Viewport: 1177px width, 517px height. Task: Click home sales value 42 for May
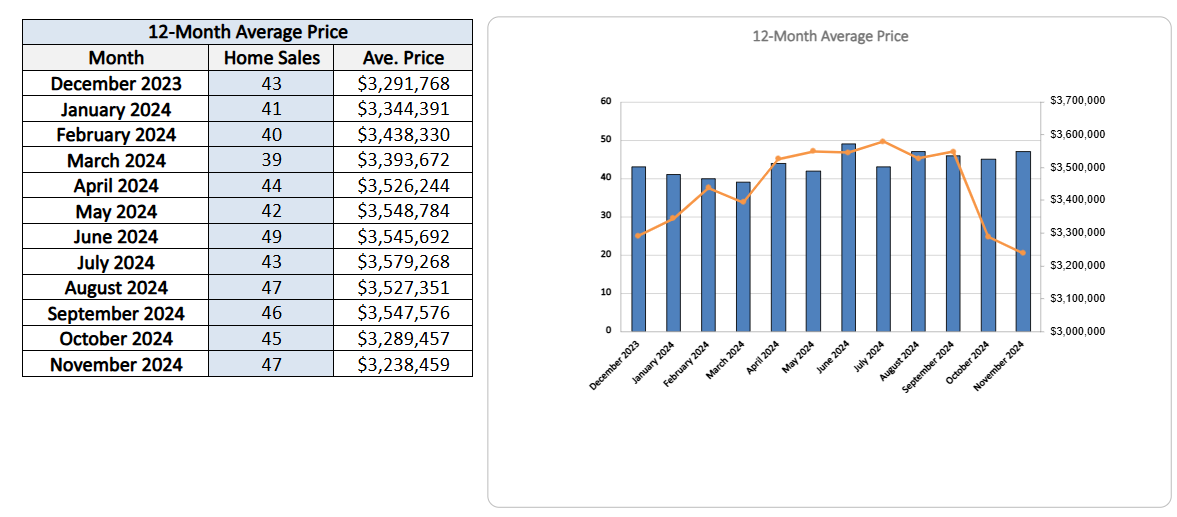coord(271,211)
